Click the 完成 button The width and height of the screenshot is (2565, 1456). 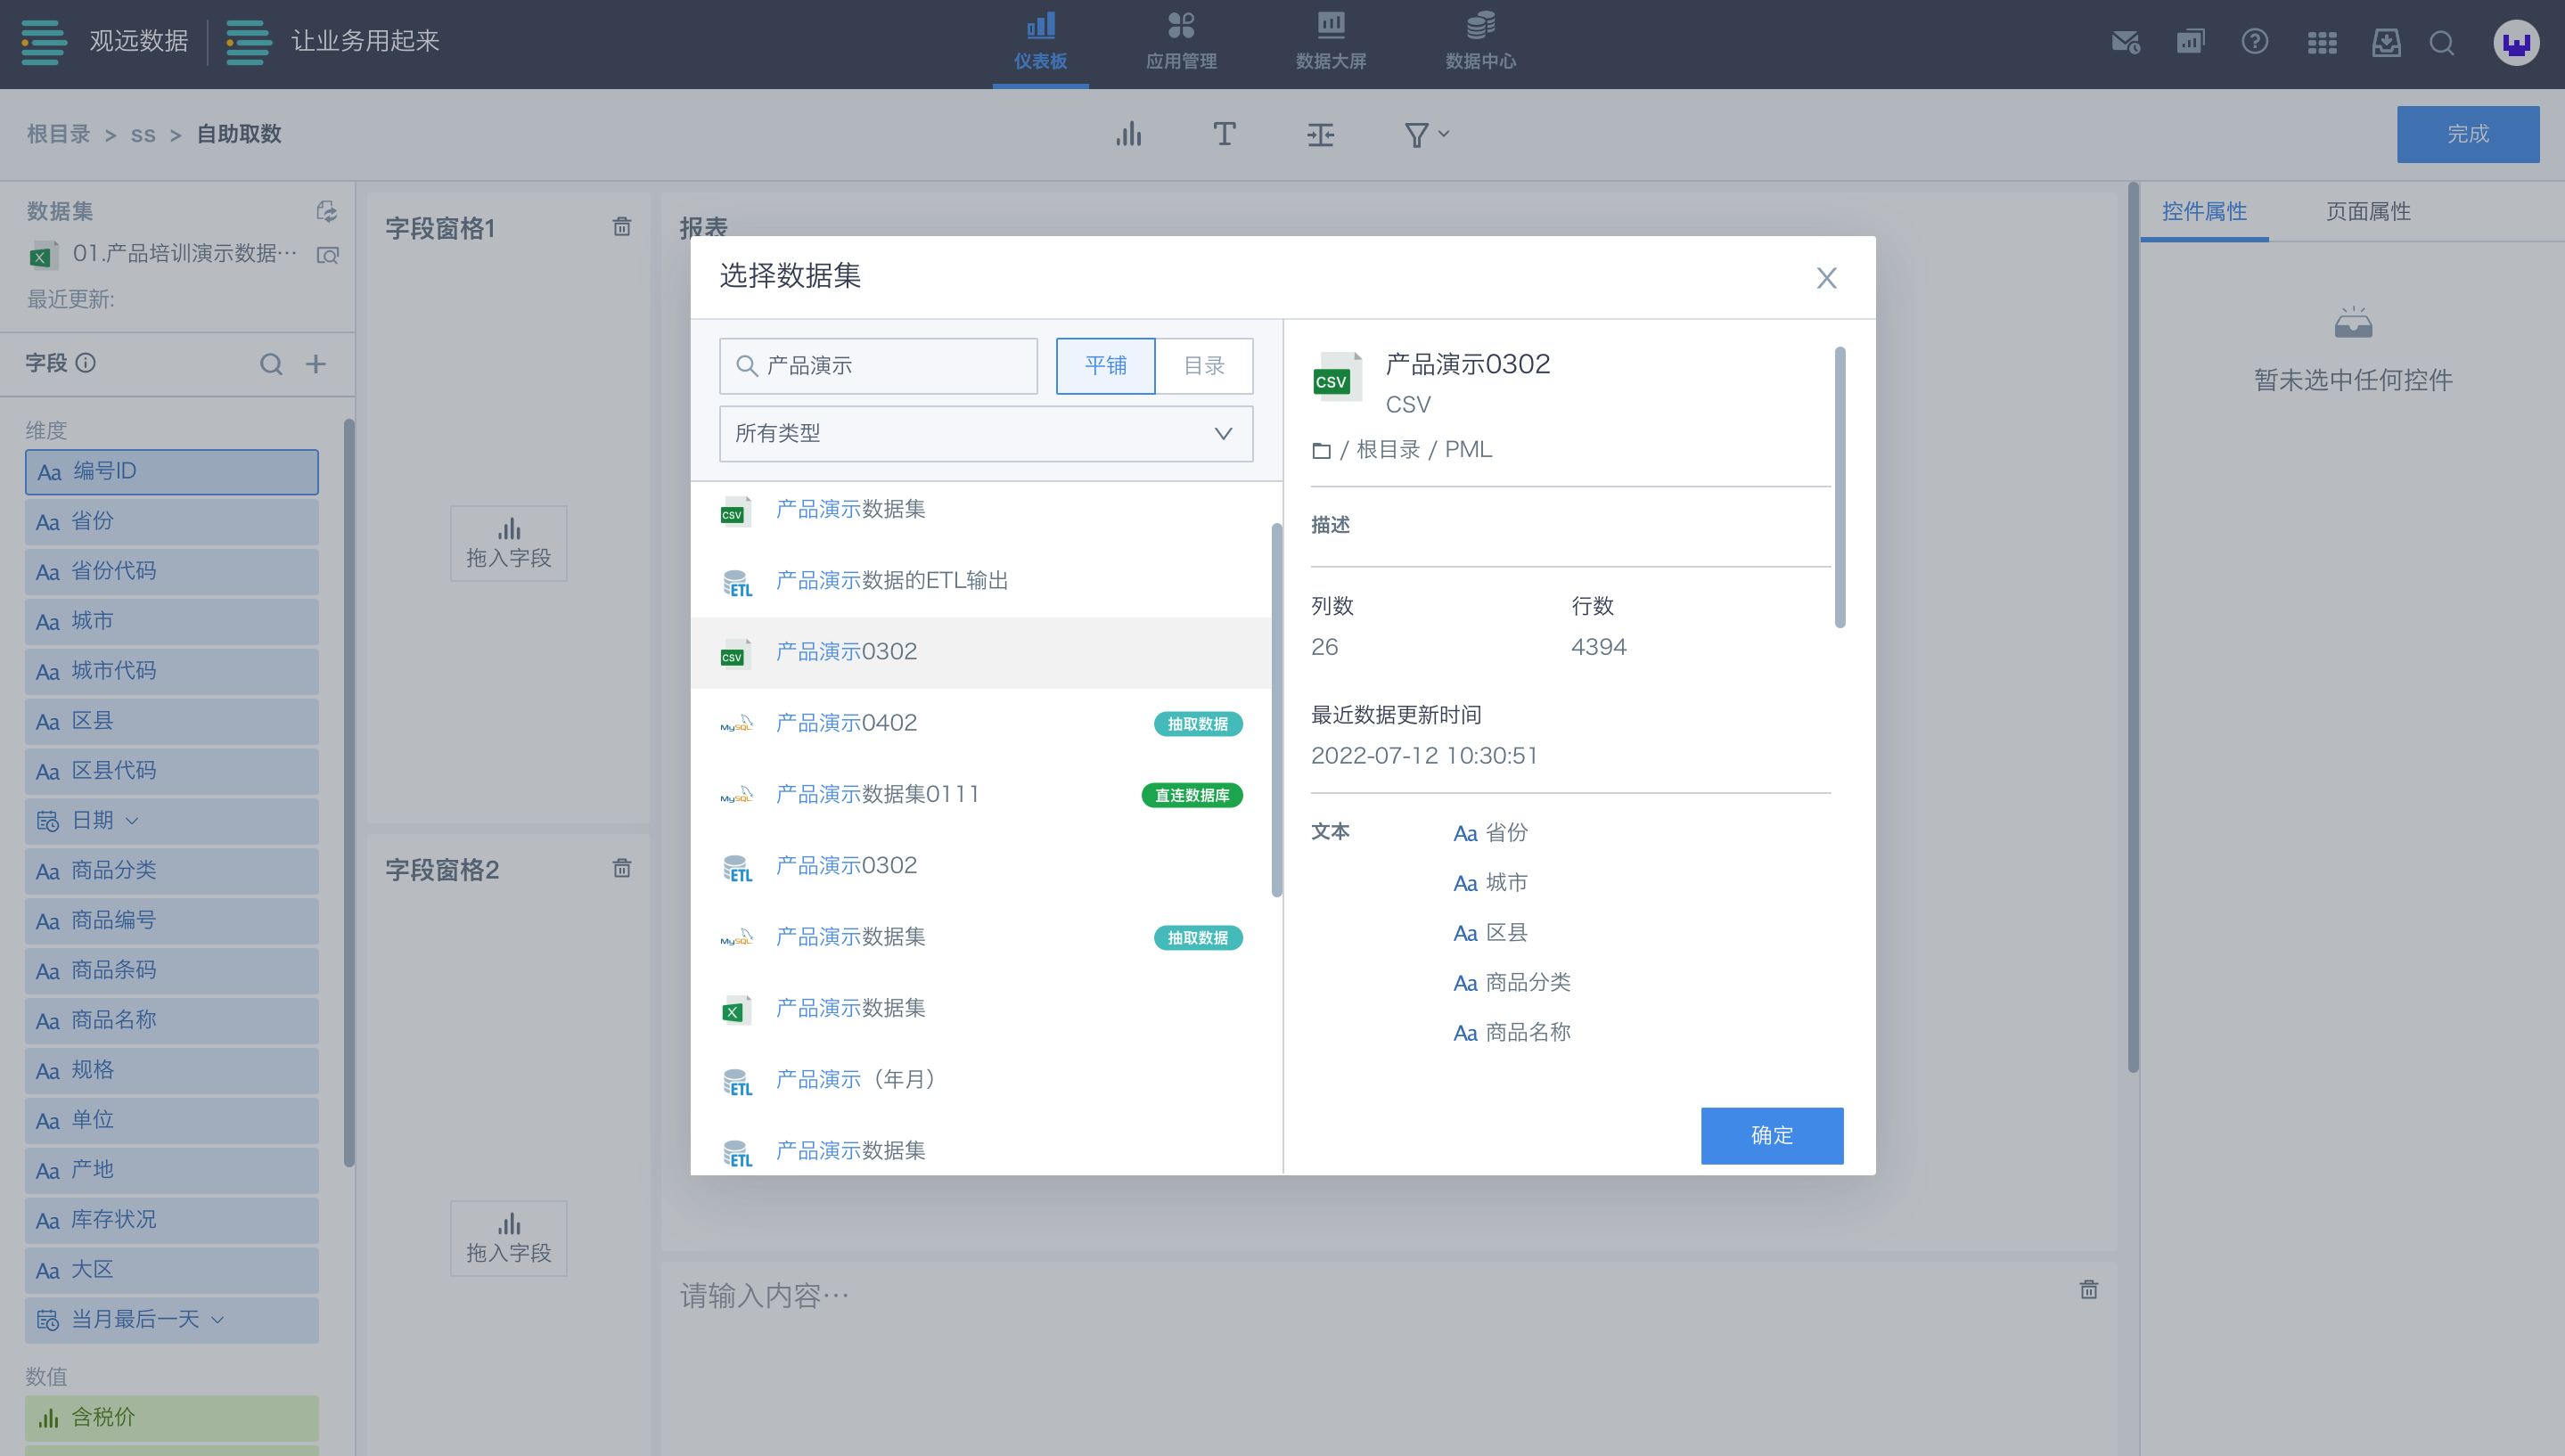click(x=2467, y=134)
